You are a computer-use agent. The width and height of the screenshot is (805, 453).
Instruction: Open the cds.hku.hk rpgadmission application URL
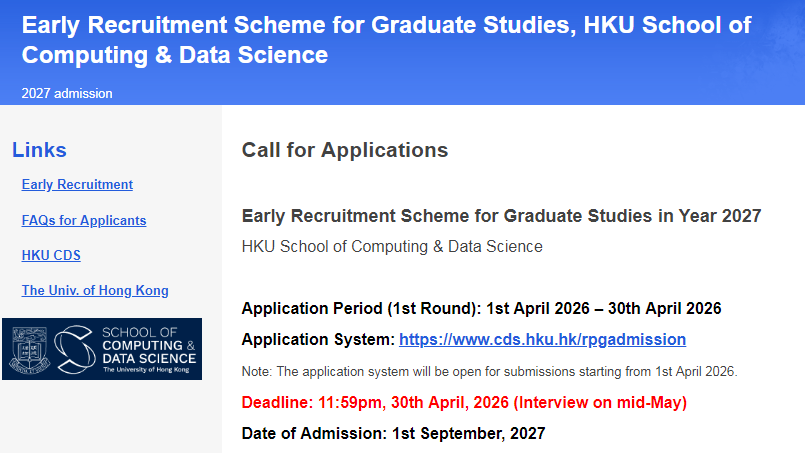[x=542, y=340]
